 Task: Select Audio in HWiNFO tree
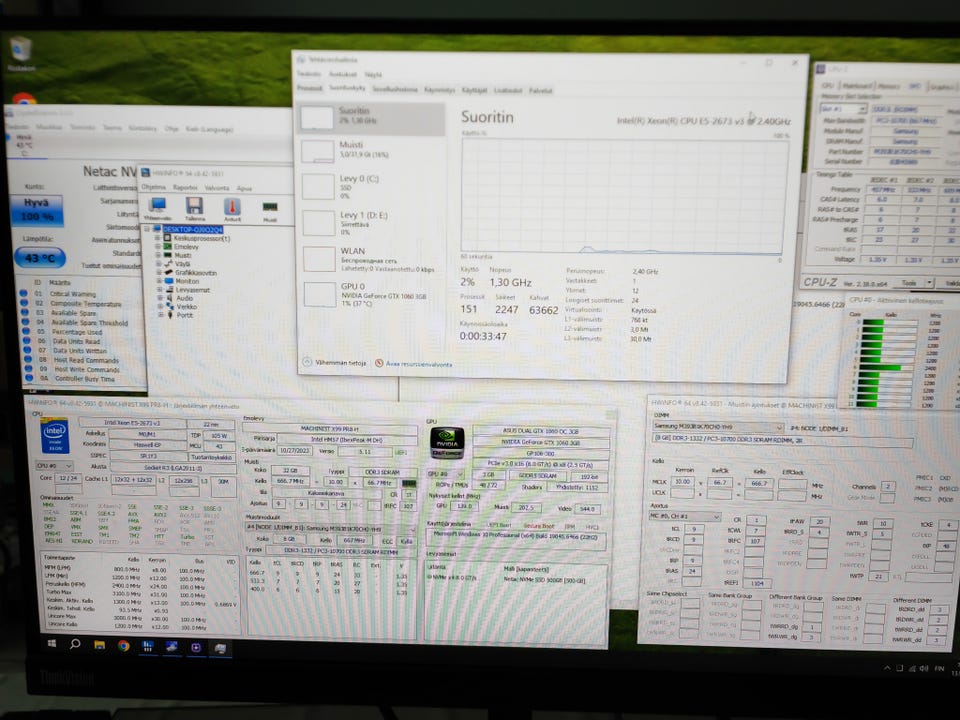tap(184, 298)
